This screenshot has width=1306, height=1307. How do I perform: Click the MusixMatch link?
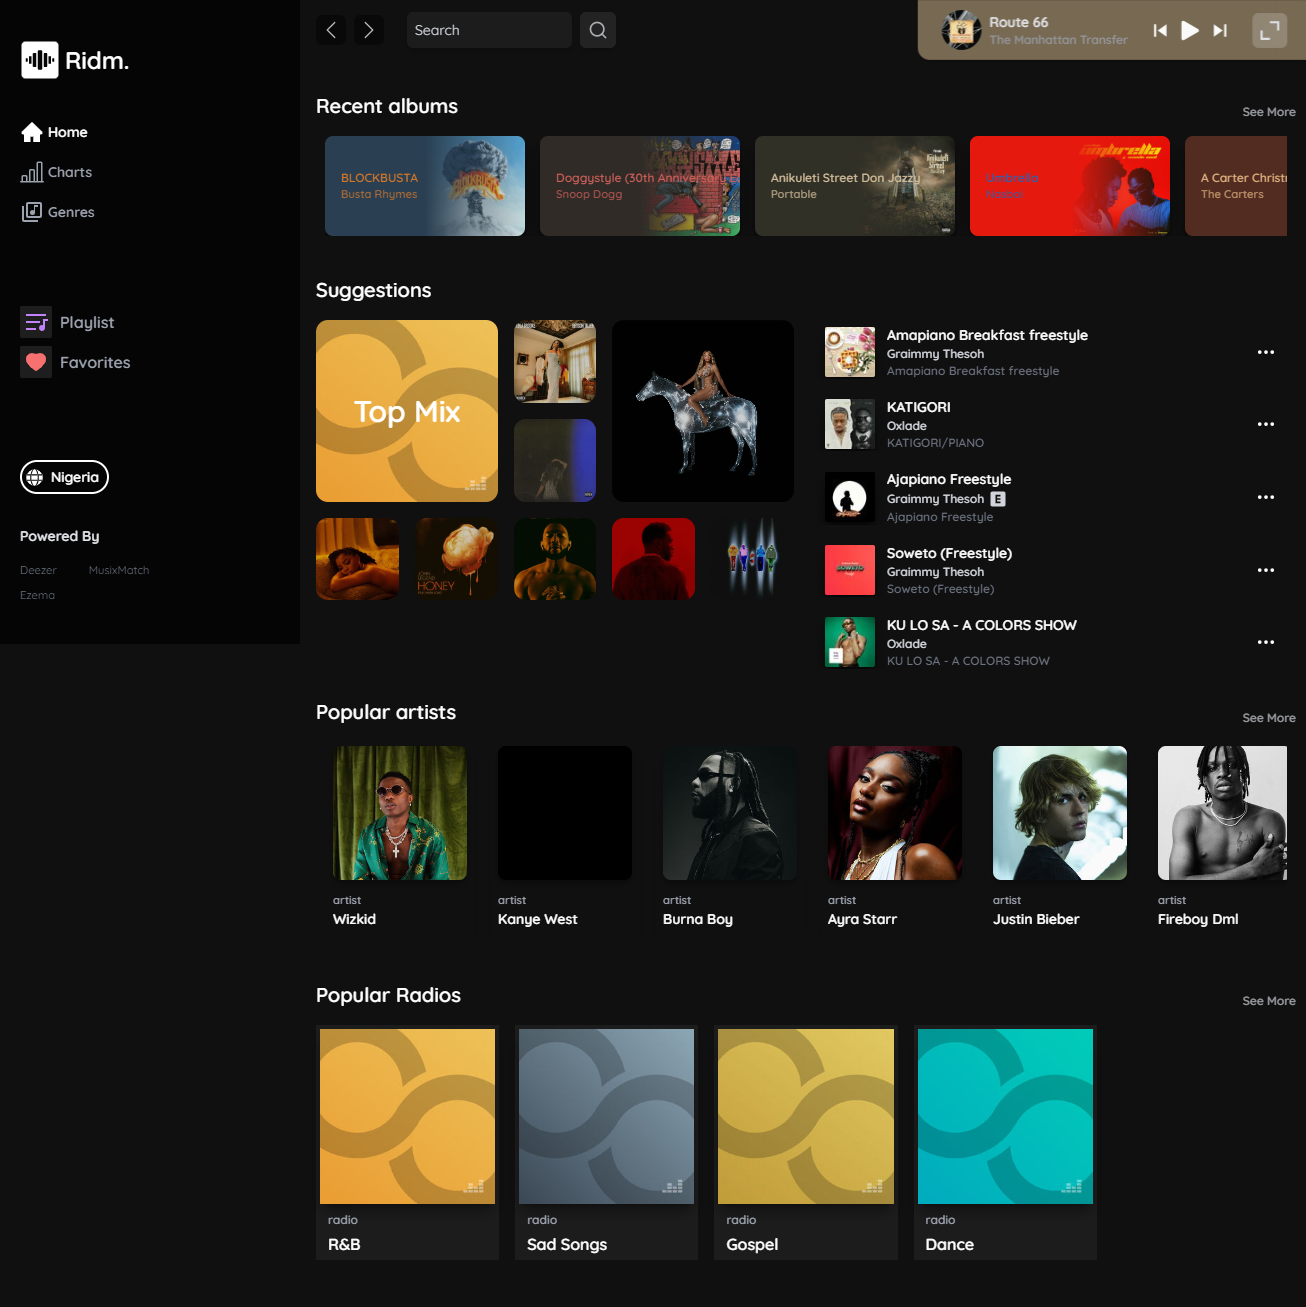point(119,570)
